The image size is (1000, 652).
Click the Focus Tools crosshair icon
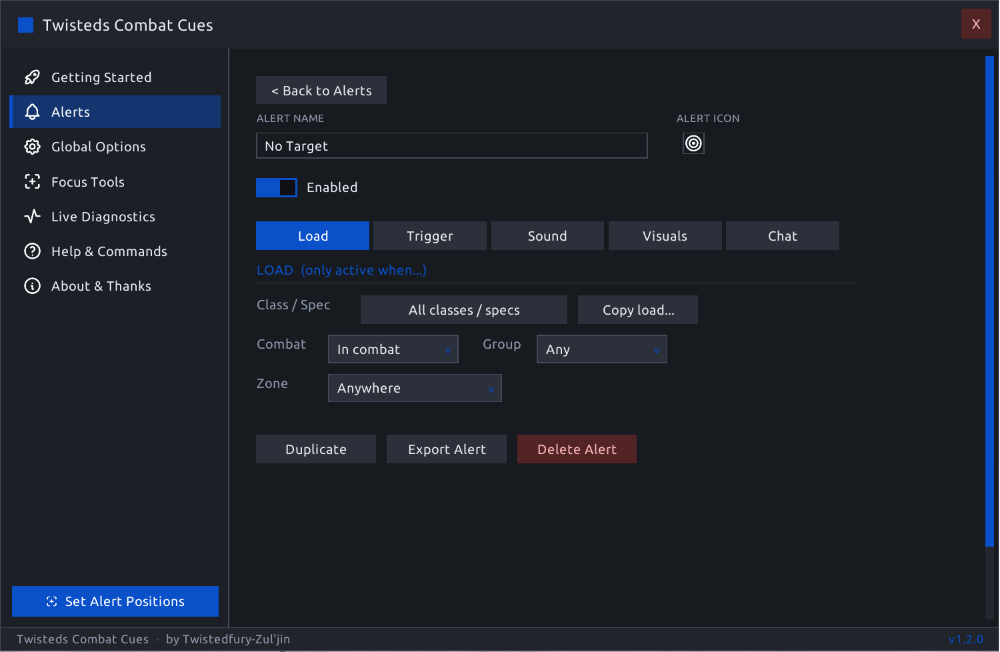coord(32,182)
